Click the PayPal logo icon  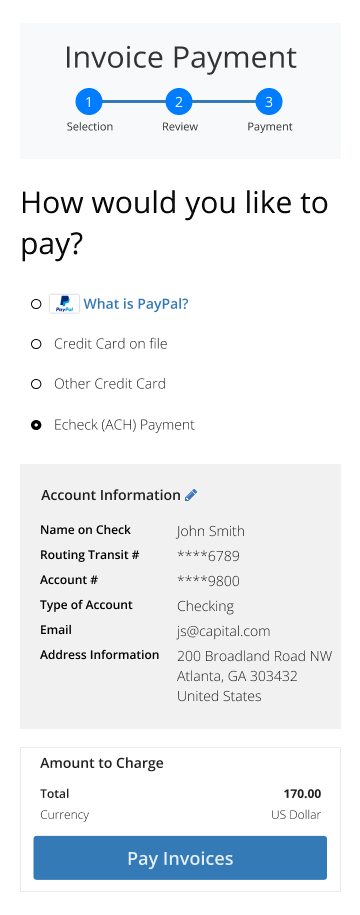point(64,304)
